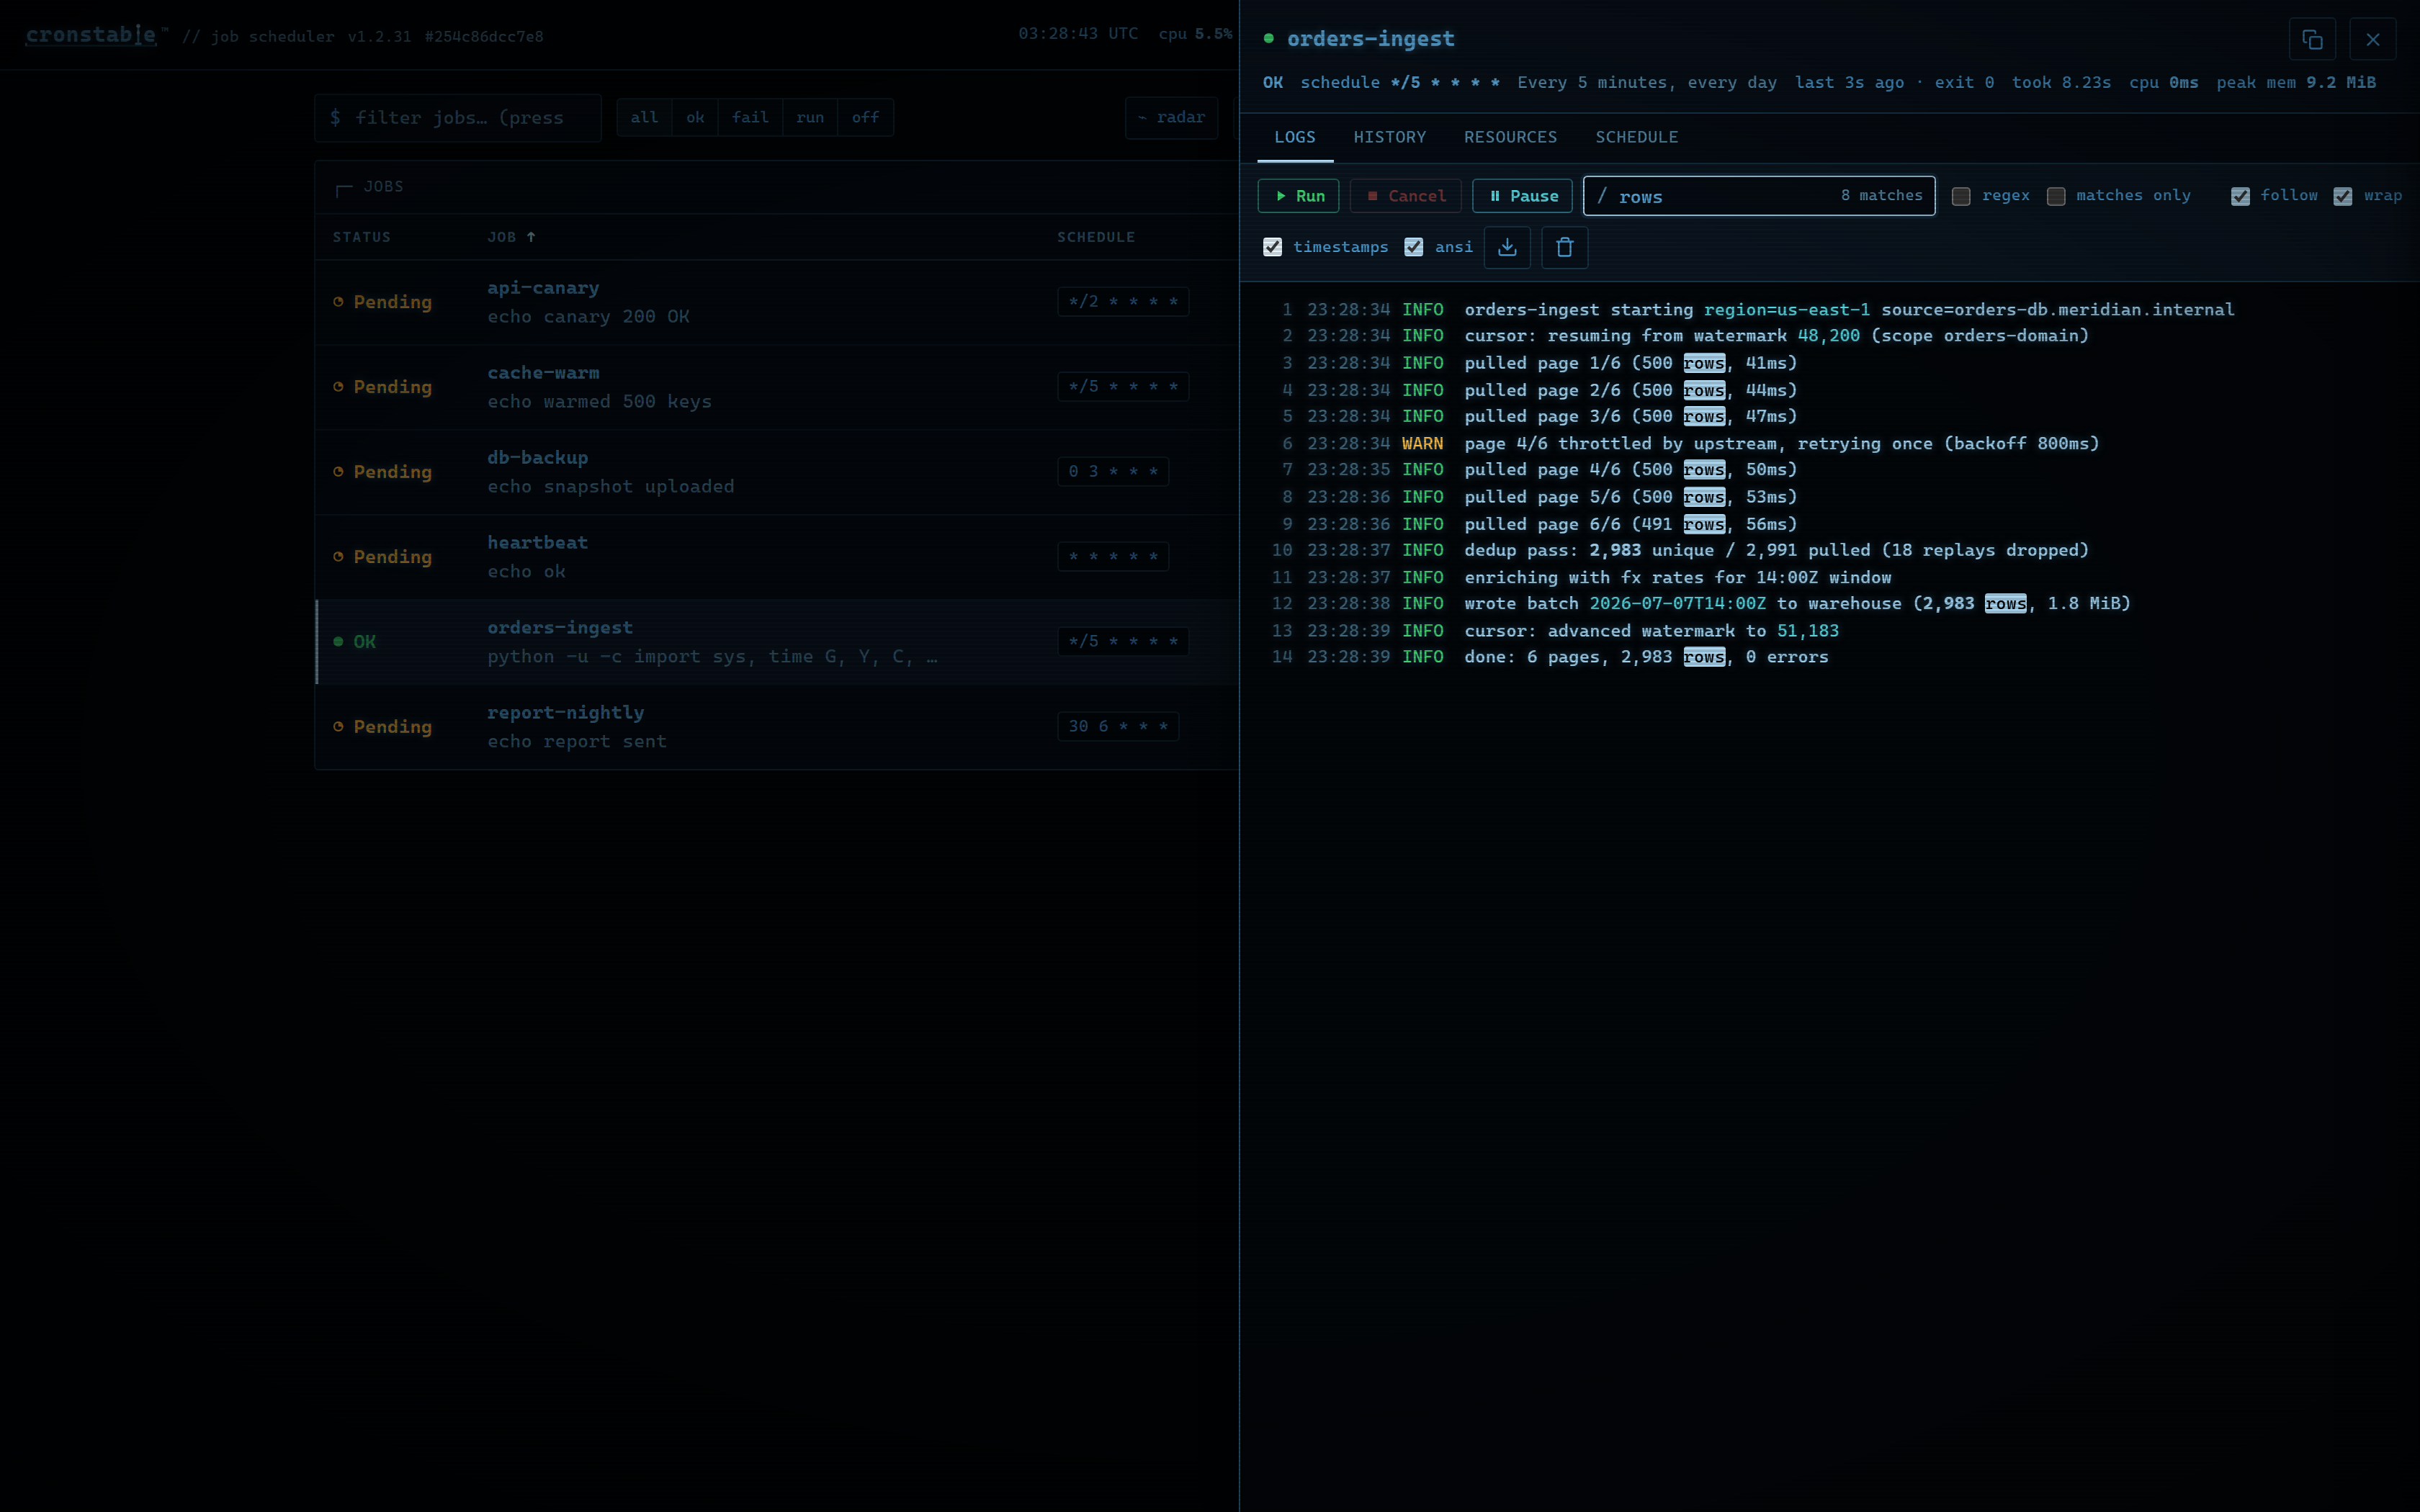Click the Pending status of api-canary
2420x1512 pixels.
(383, 302)
